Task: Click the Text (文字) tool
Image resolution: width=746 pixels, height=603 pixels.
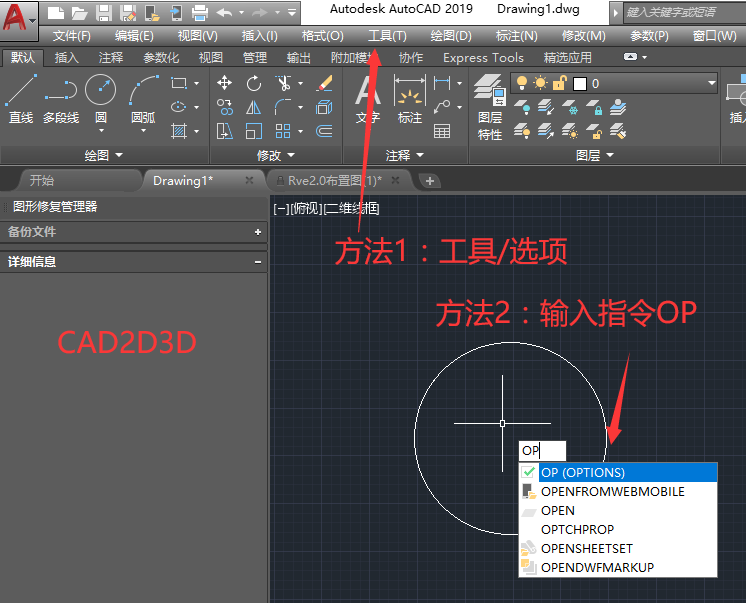Action: pos(368,99)
